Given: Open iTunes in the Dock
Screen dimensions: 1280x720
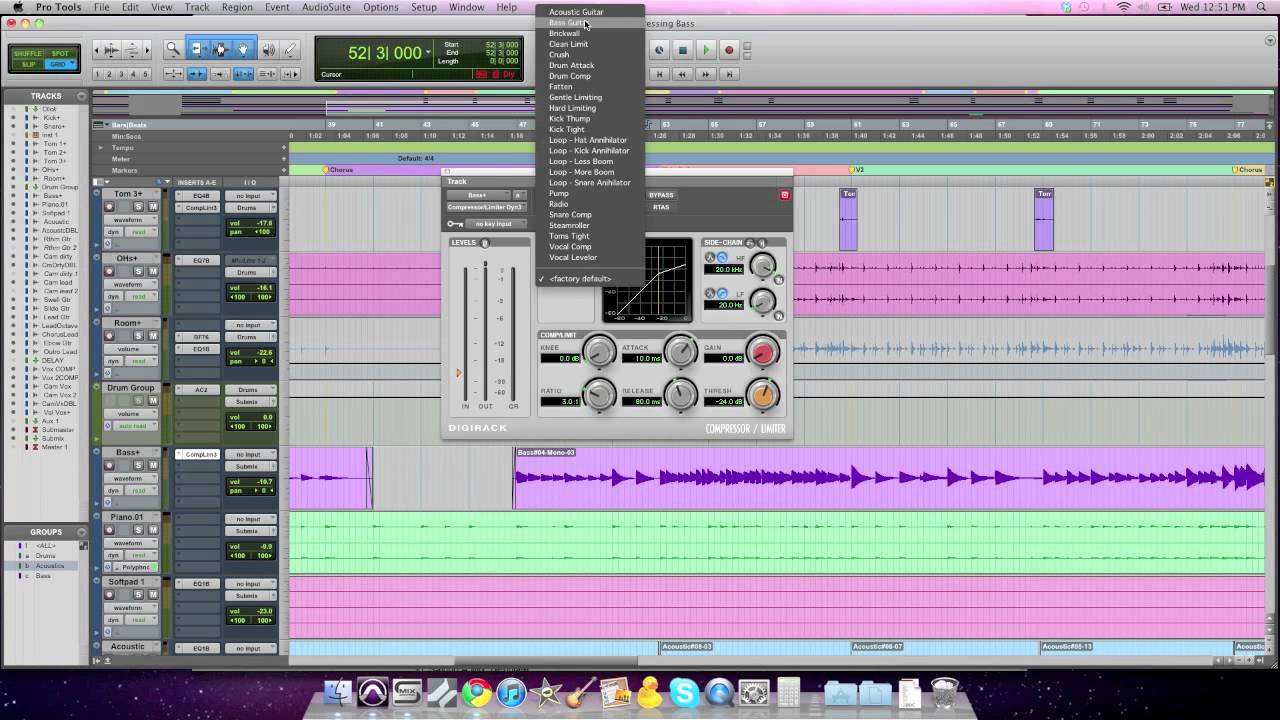Looking at the screenshot, I should point(511,692).
